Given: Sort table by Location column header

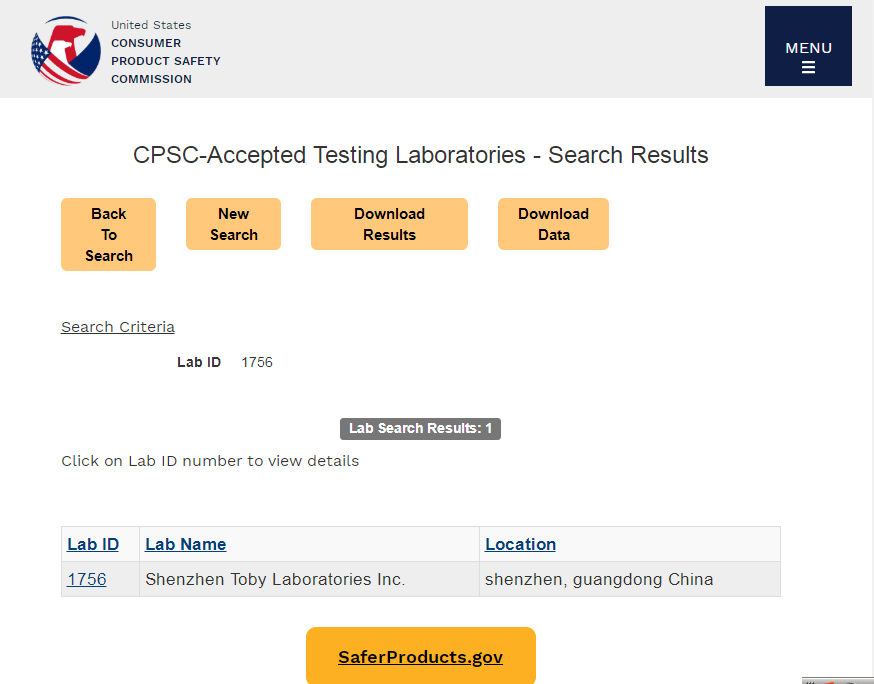Looking at the screenshot, I should click(x=520, y=544).
